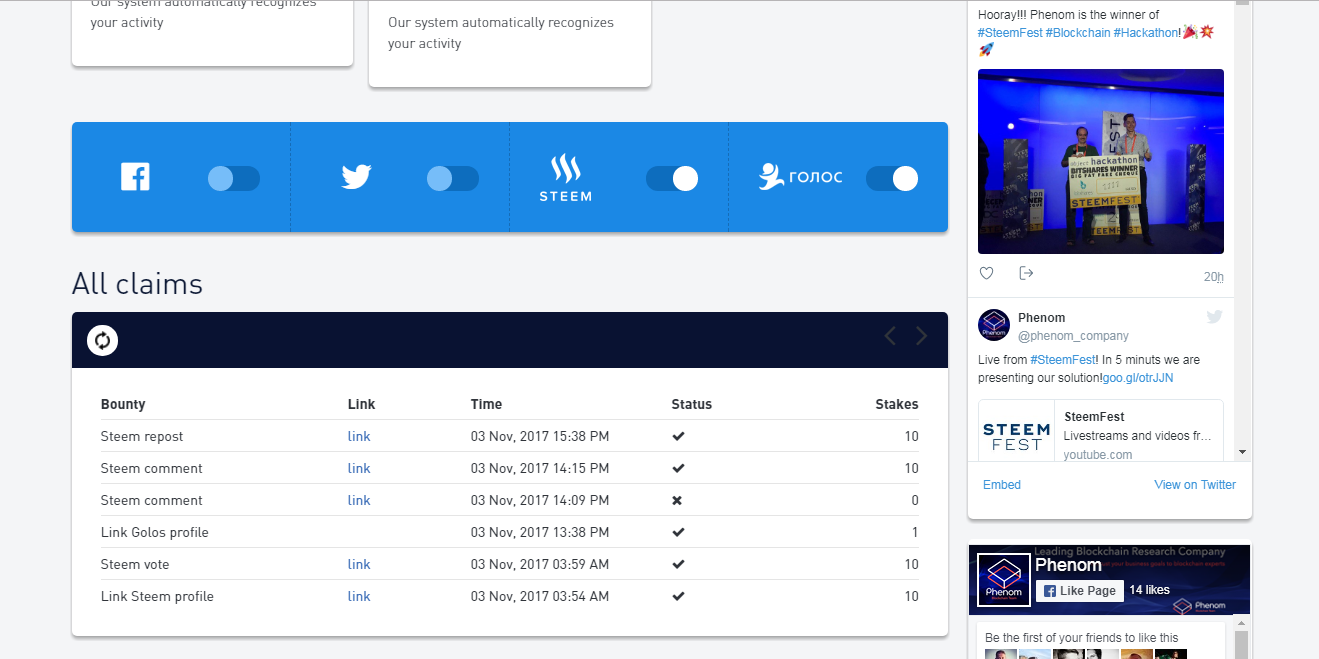This screenshot has height=659, width=1319.
Task: Click the Steem logo icon
Action: click(x=566, y=178)
